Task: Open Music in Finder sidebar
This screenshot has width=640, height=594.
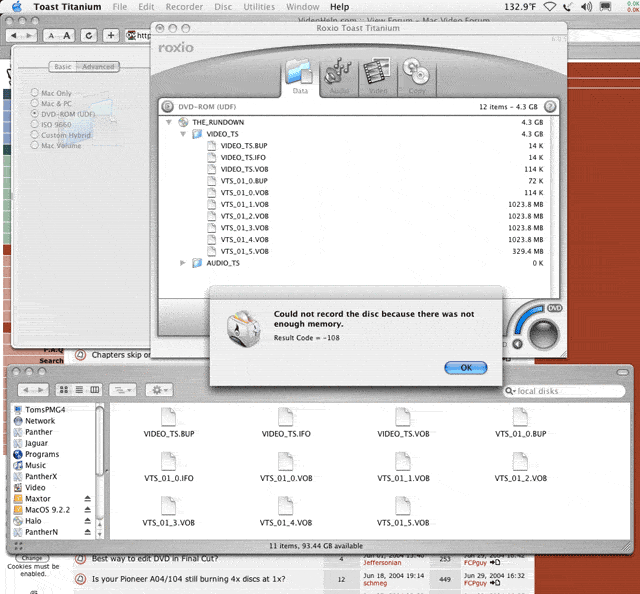Action: click(35, 465)
